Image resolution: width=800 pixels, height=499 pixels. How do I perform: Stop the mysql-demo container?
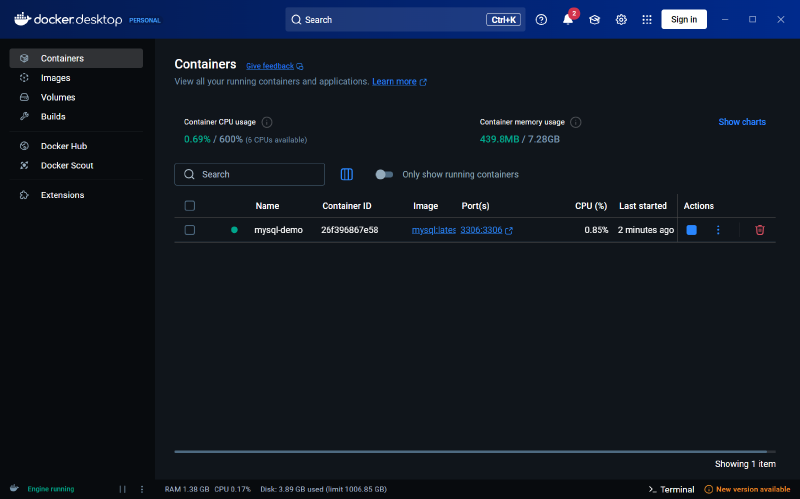point(691,230)
